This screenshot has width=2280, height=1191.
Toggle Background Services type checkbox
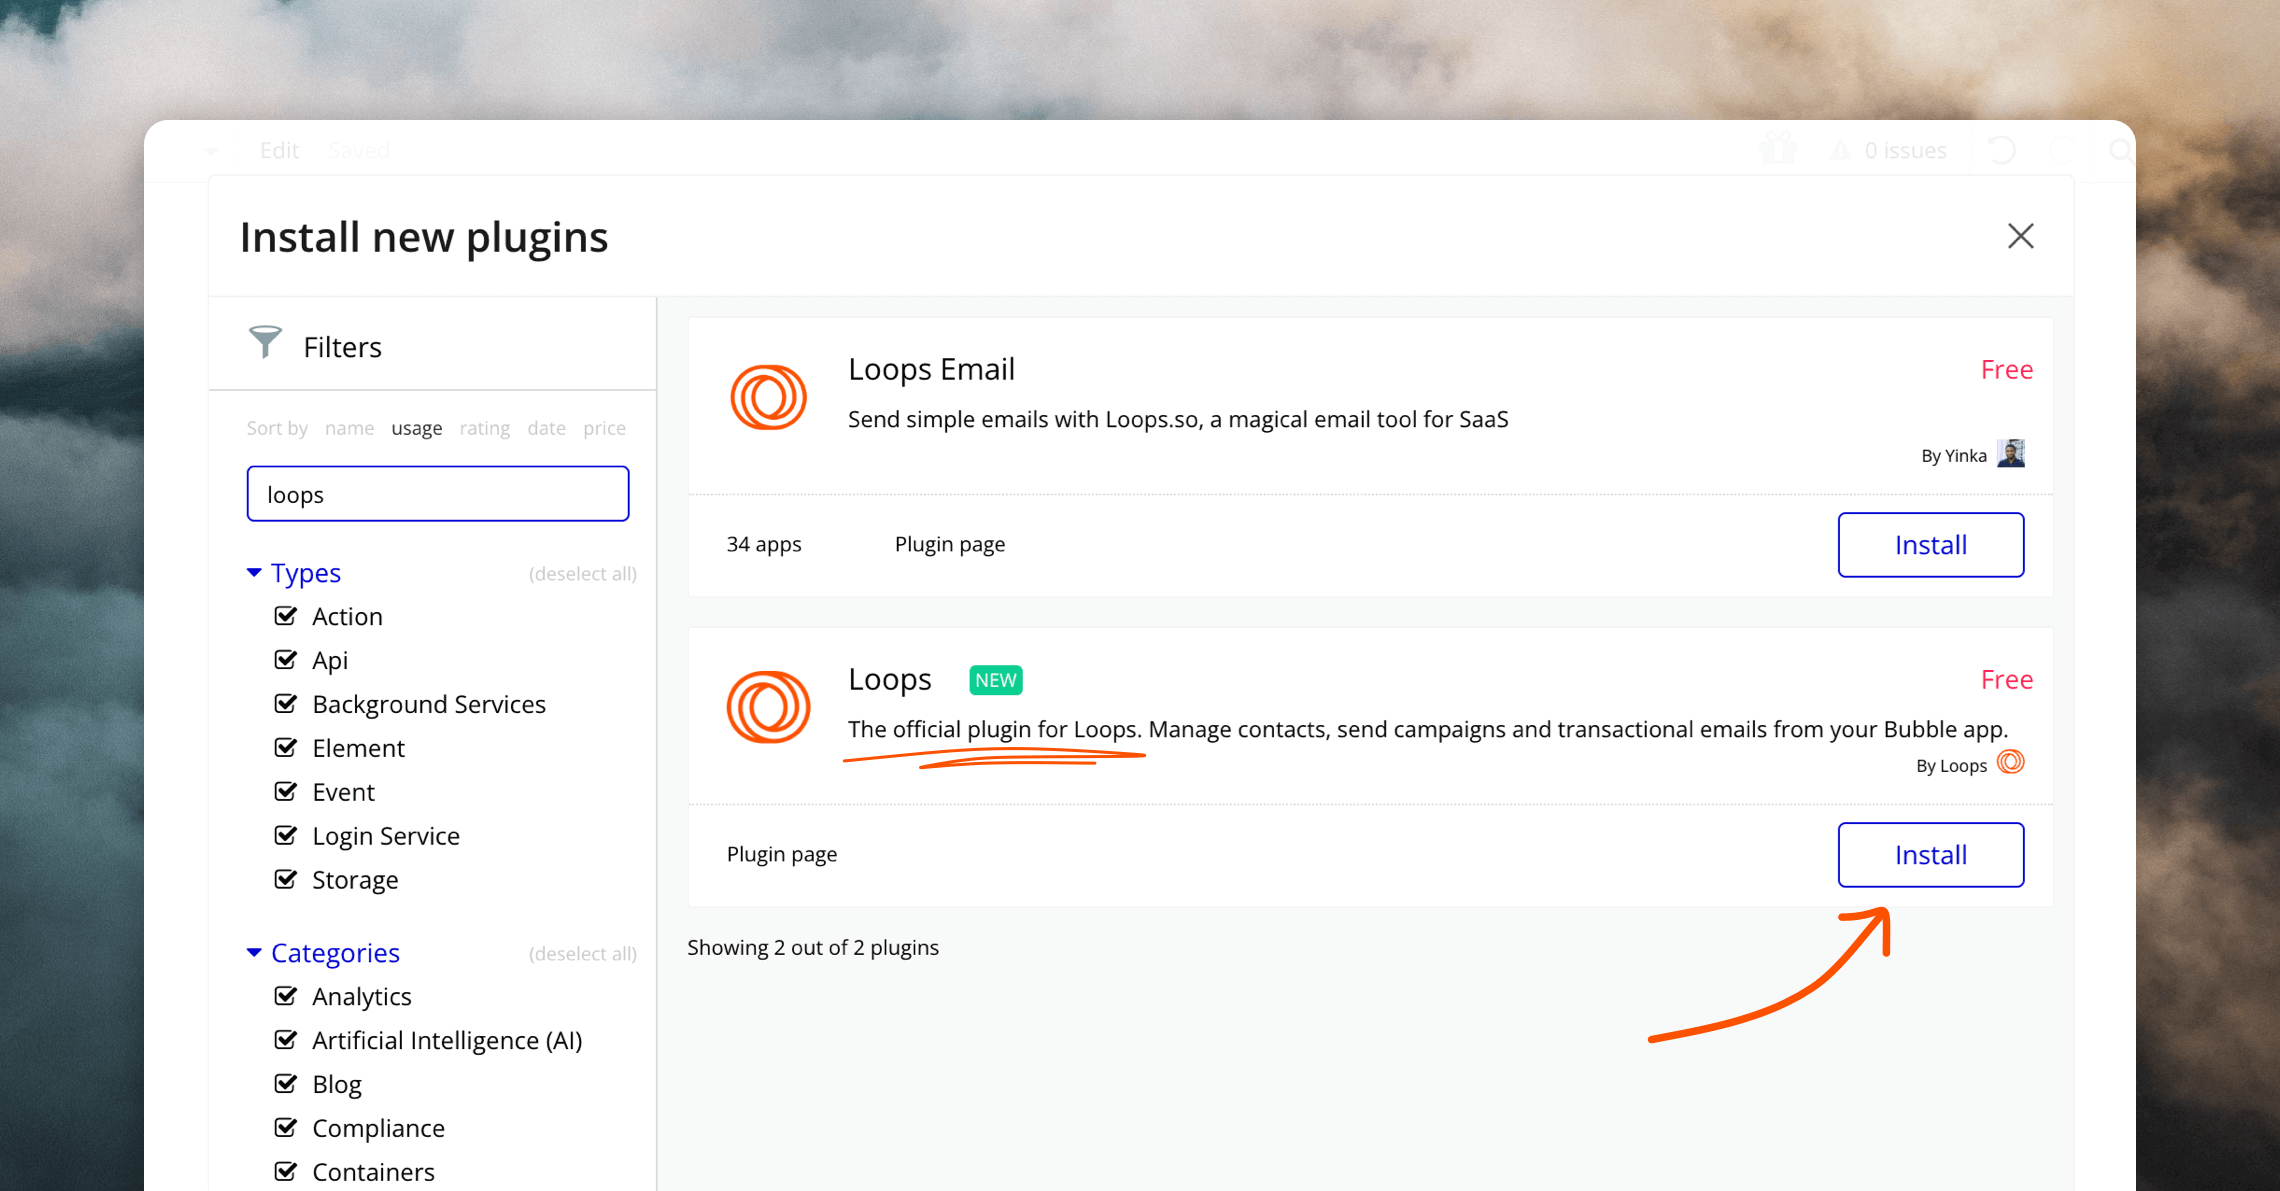coord(286,704)
